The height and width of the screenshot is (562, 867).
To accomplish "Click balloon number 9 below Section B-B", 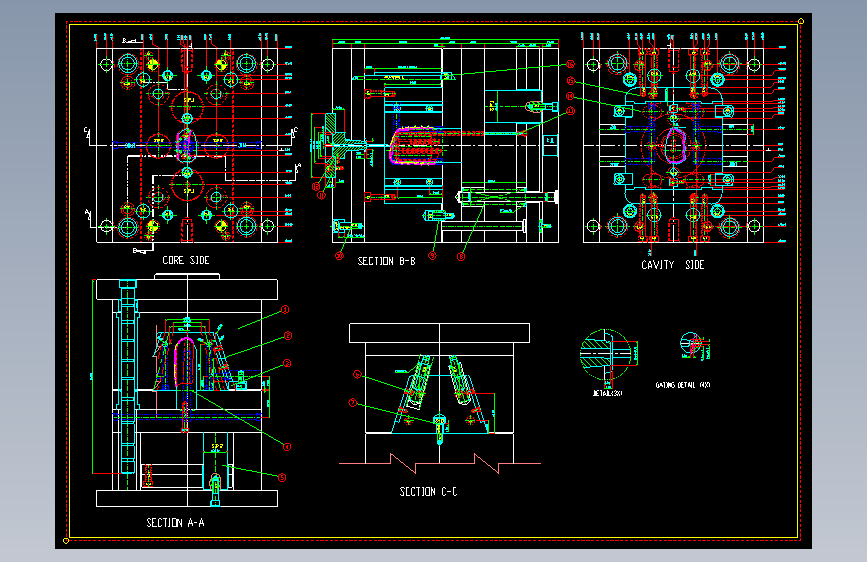I will 432,256.
